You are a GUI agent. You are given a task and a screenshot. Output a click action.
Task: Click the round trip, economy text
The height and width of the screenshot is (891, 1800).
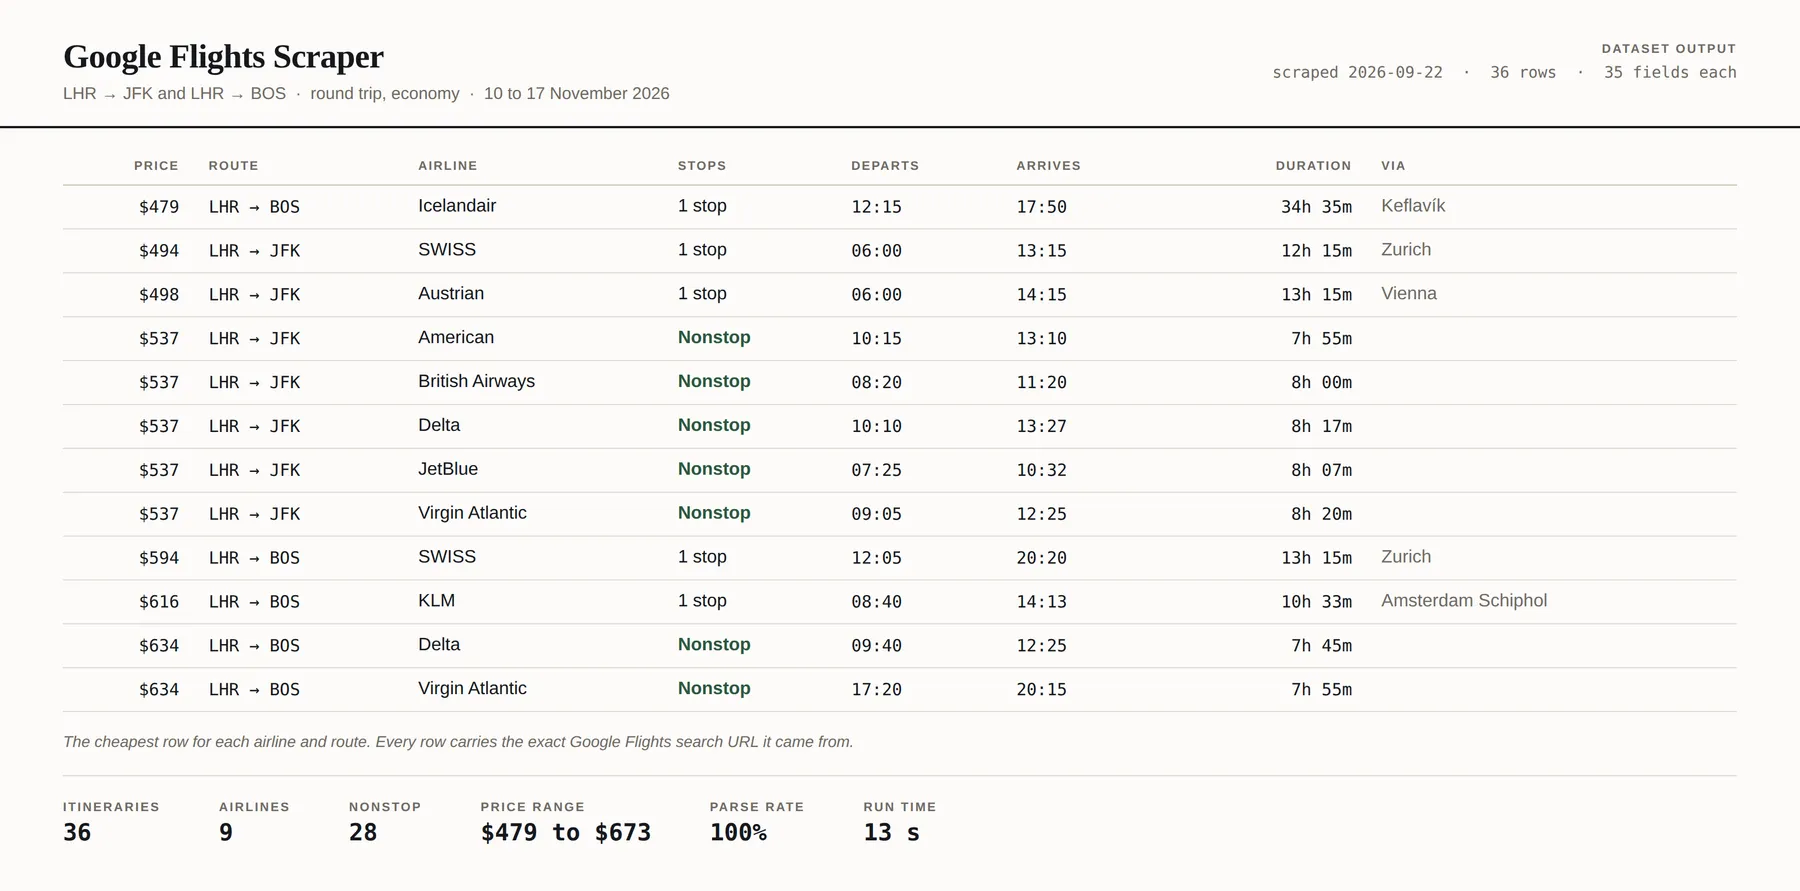[385, 94]
